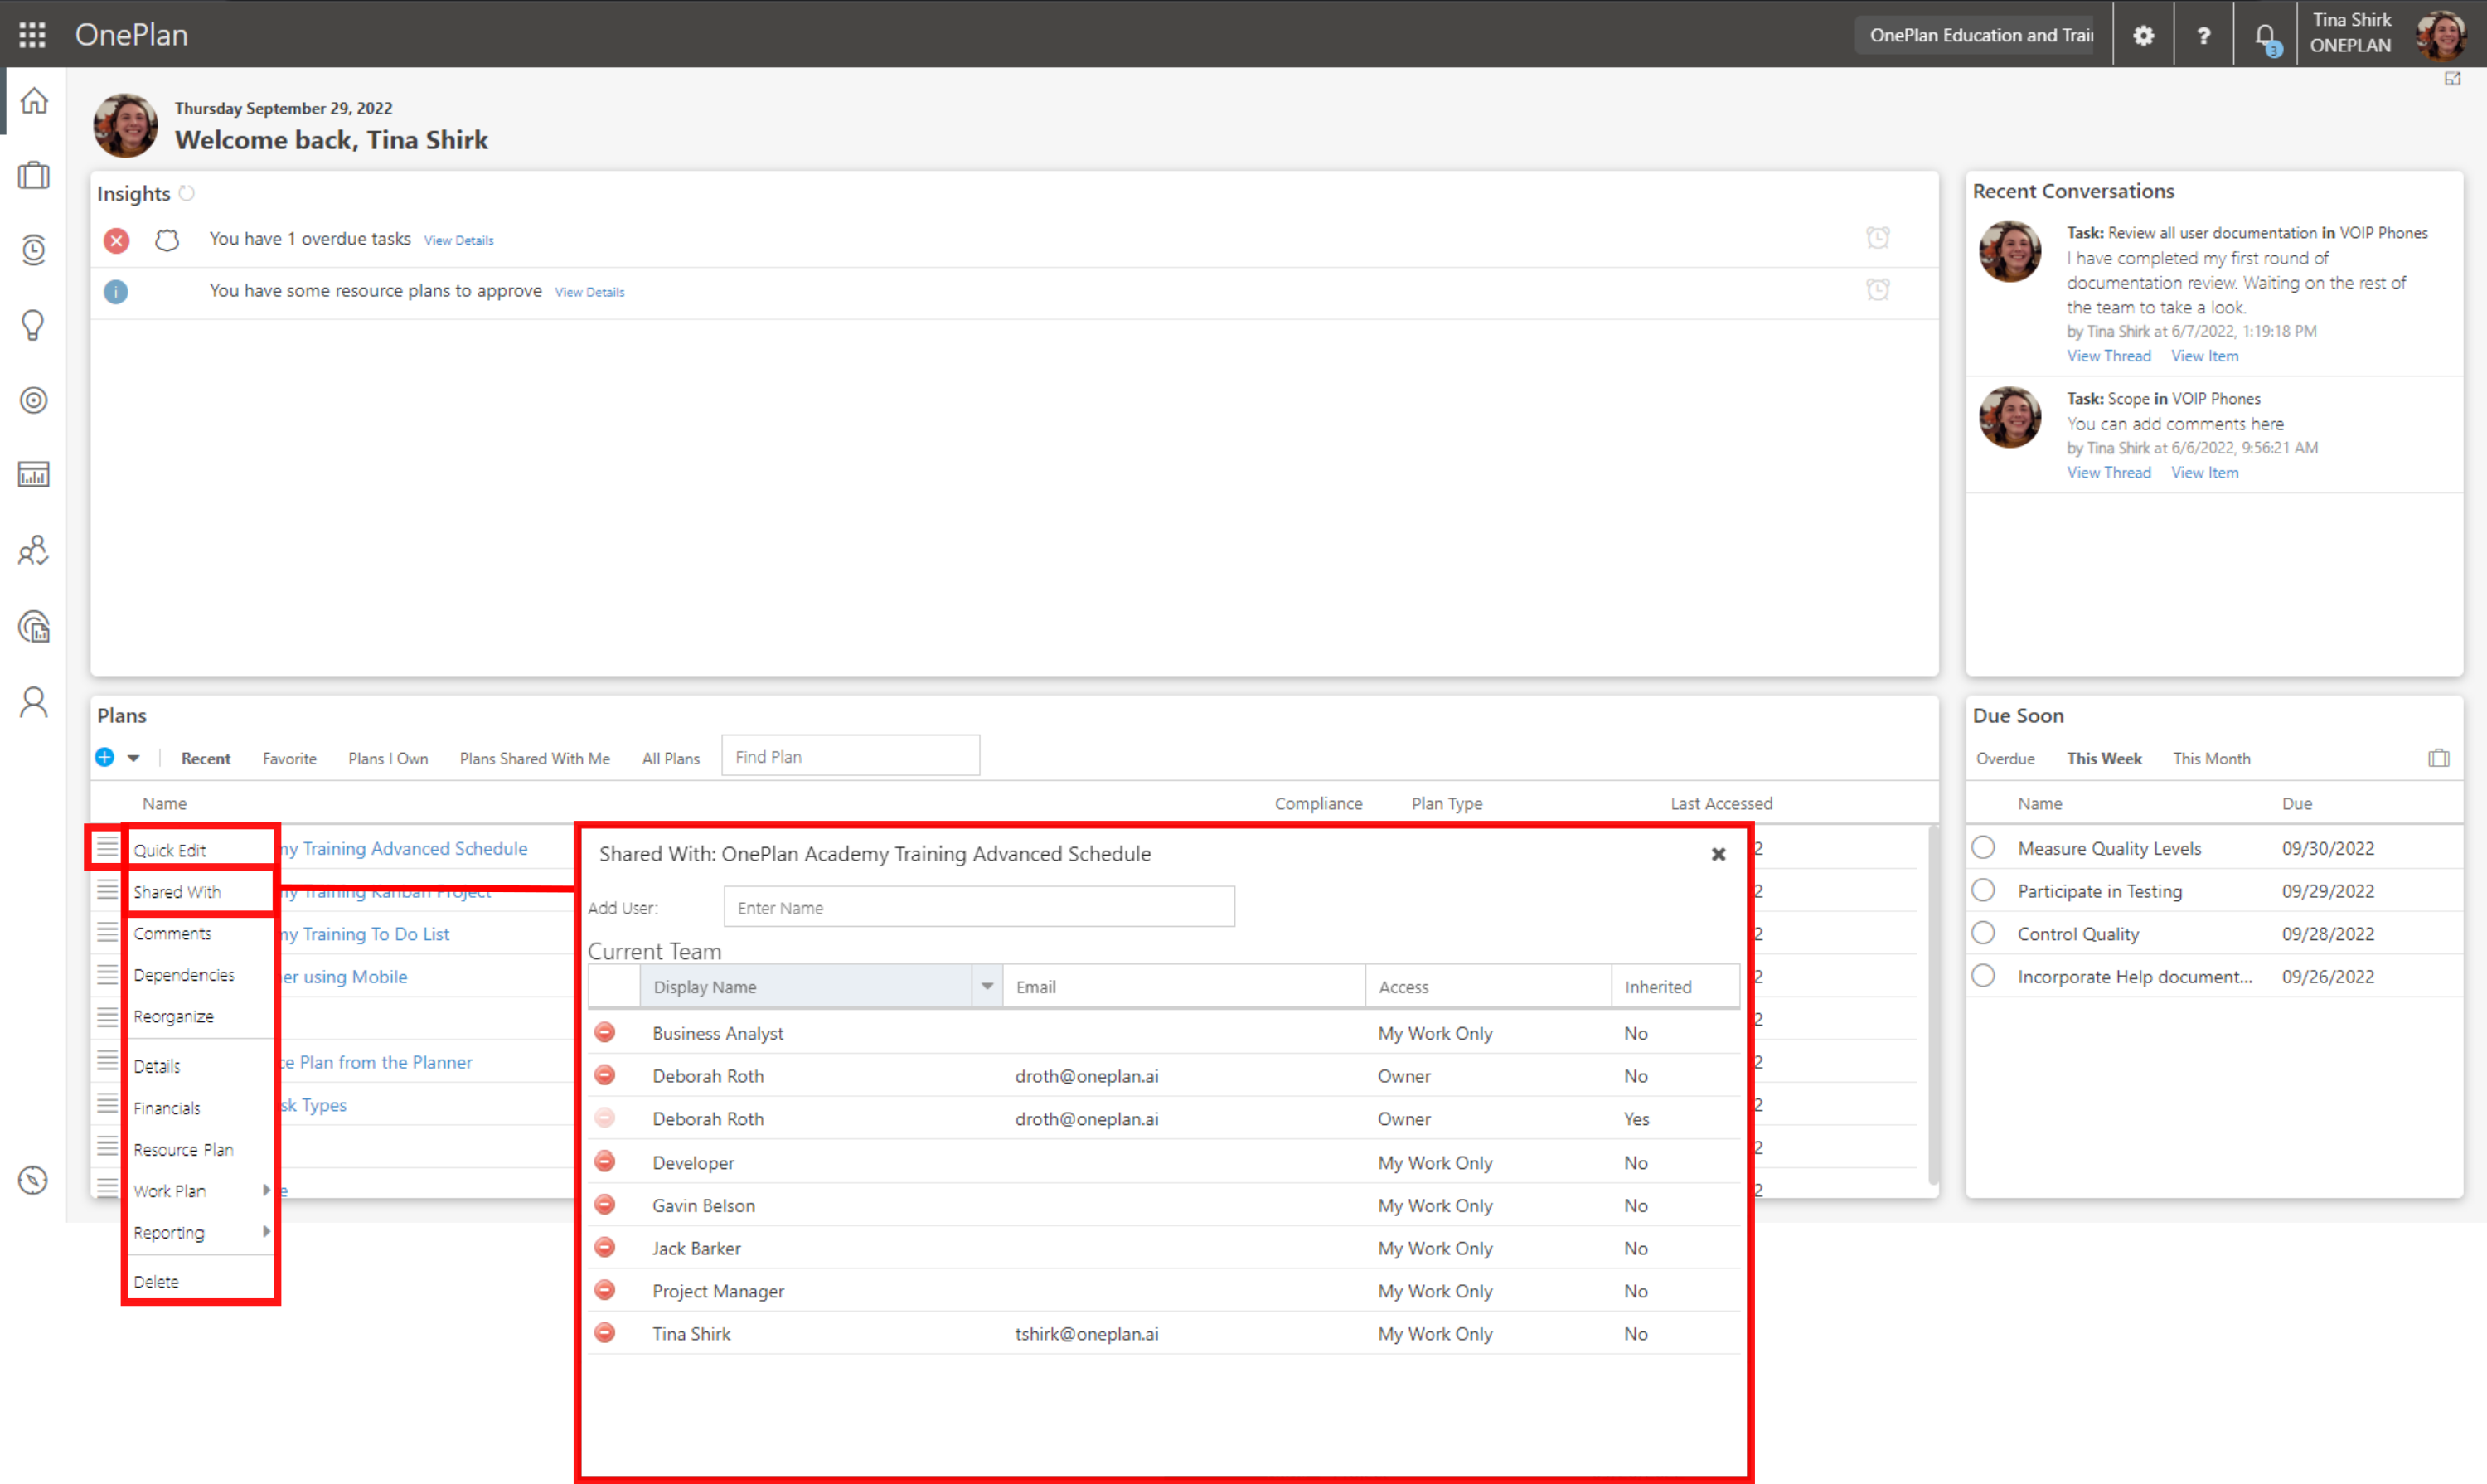Sort by the Email column header
The image size is (2487, 1484).
(x=1184, y=987)
